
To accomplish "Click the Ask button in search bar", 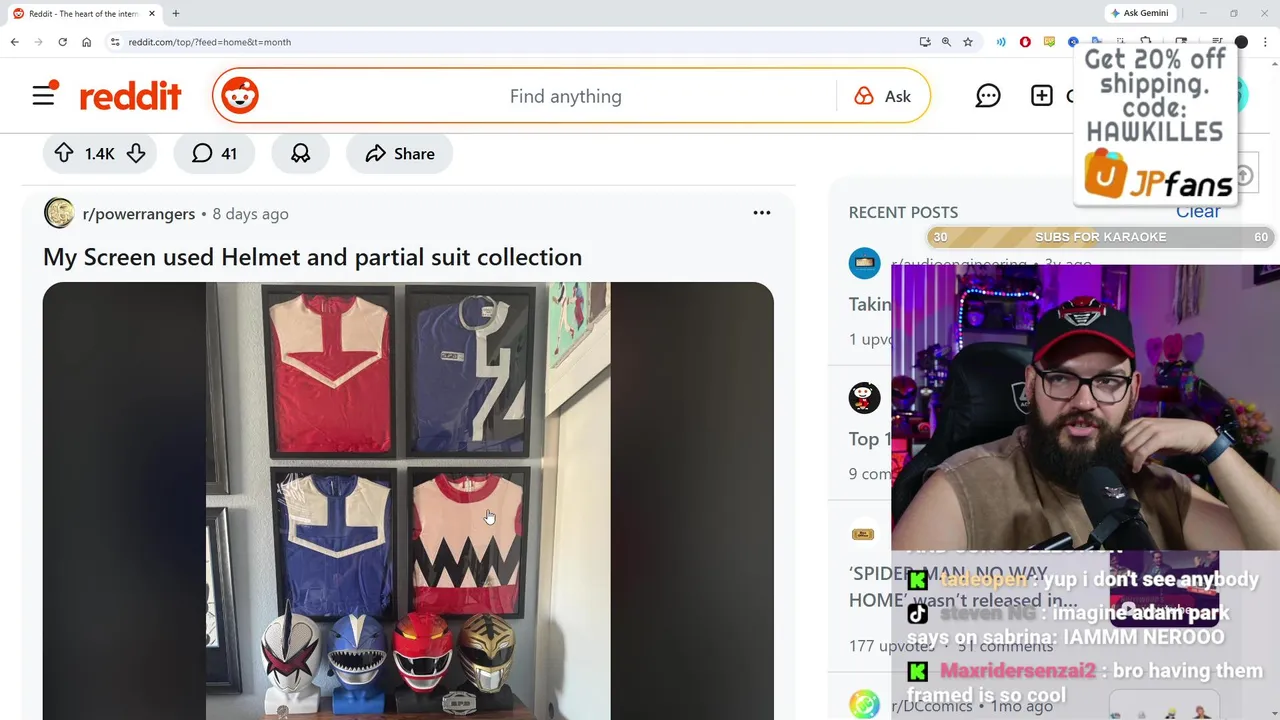I will click(x=883, y=96).
